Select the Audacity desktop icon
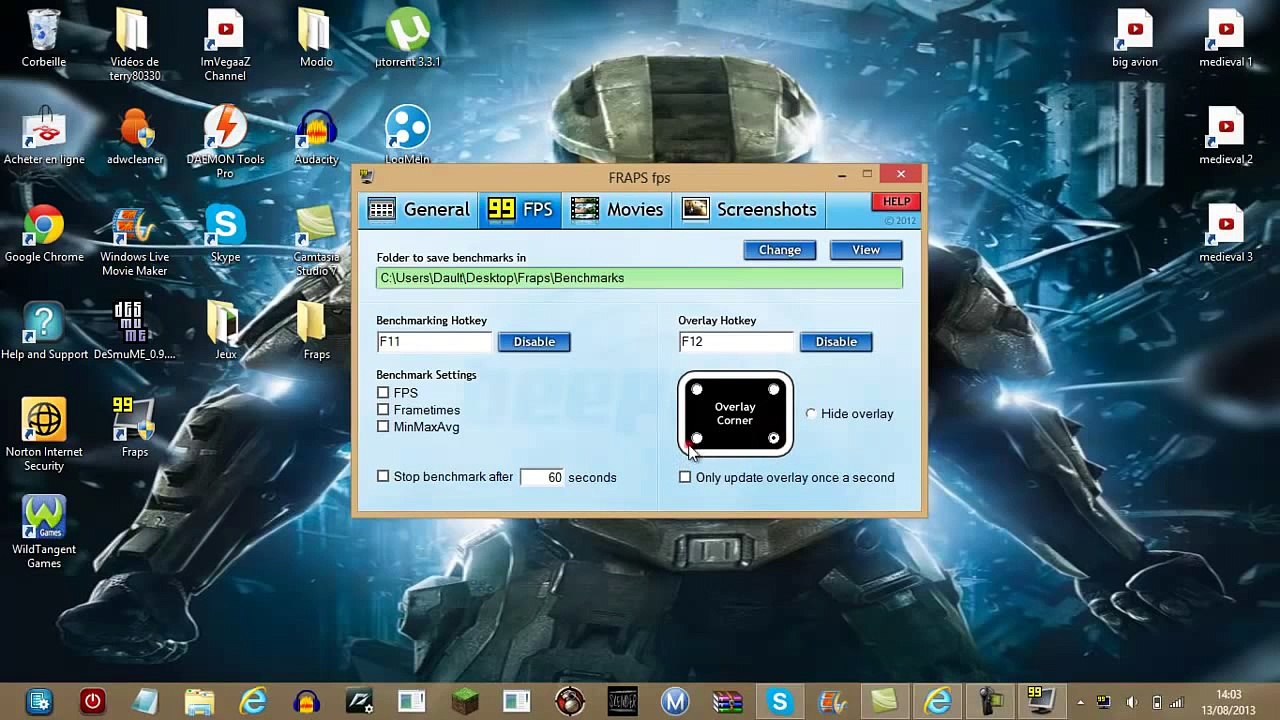Image resolution: width=1280 pixels, height=720 pixels. [x=316, y=136]
